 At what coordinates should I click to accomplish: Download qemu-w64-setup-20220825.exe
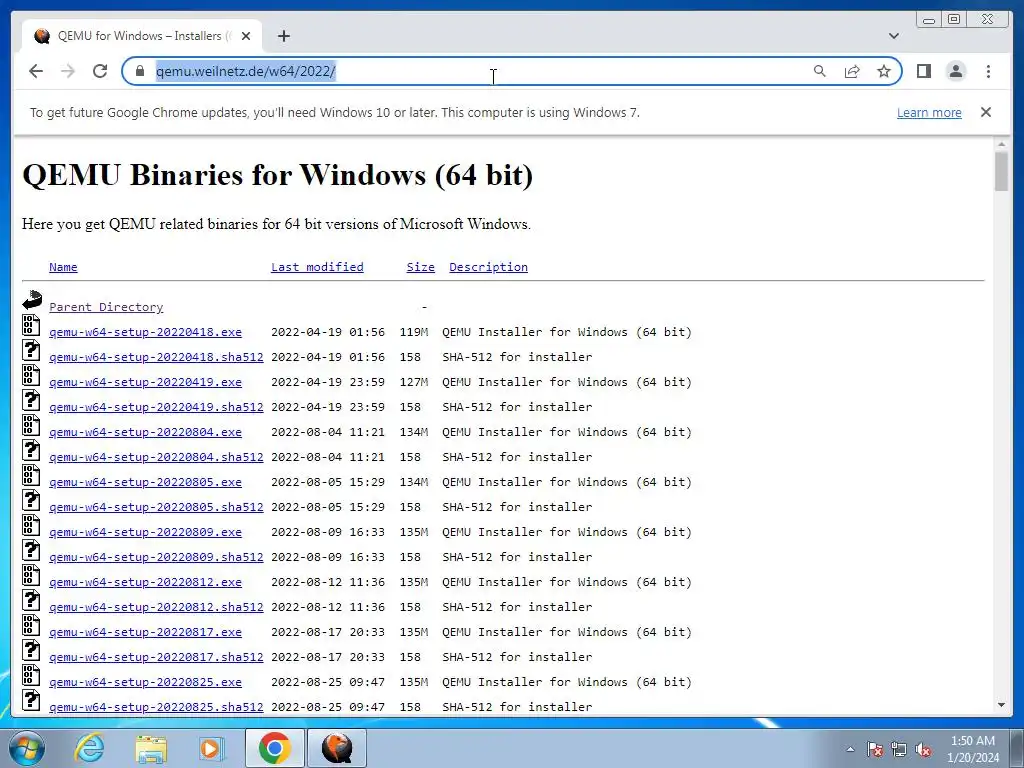pos(145,682)
